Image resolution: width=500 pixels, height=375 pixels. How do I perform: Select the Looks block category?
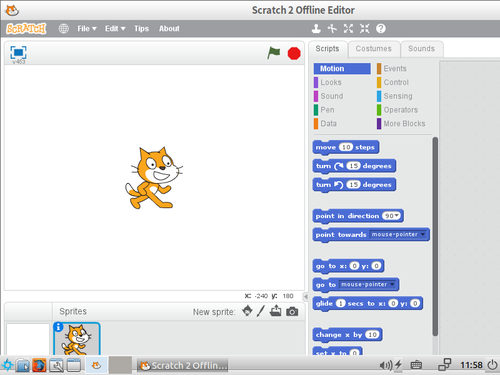(328, 82)
